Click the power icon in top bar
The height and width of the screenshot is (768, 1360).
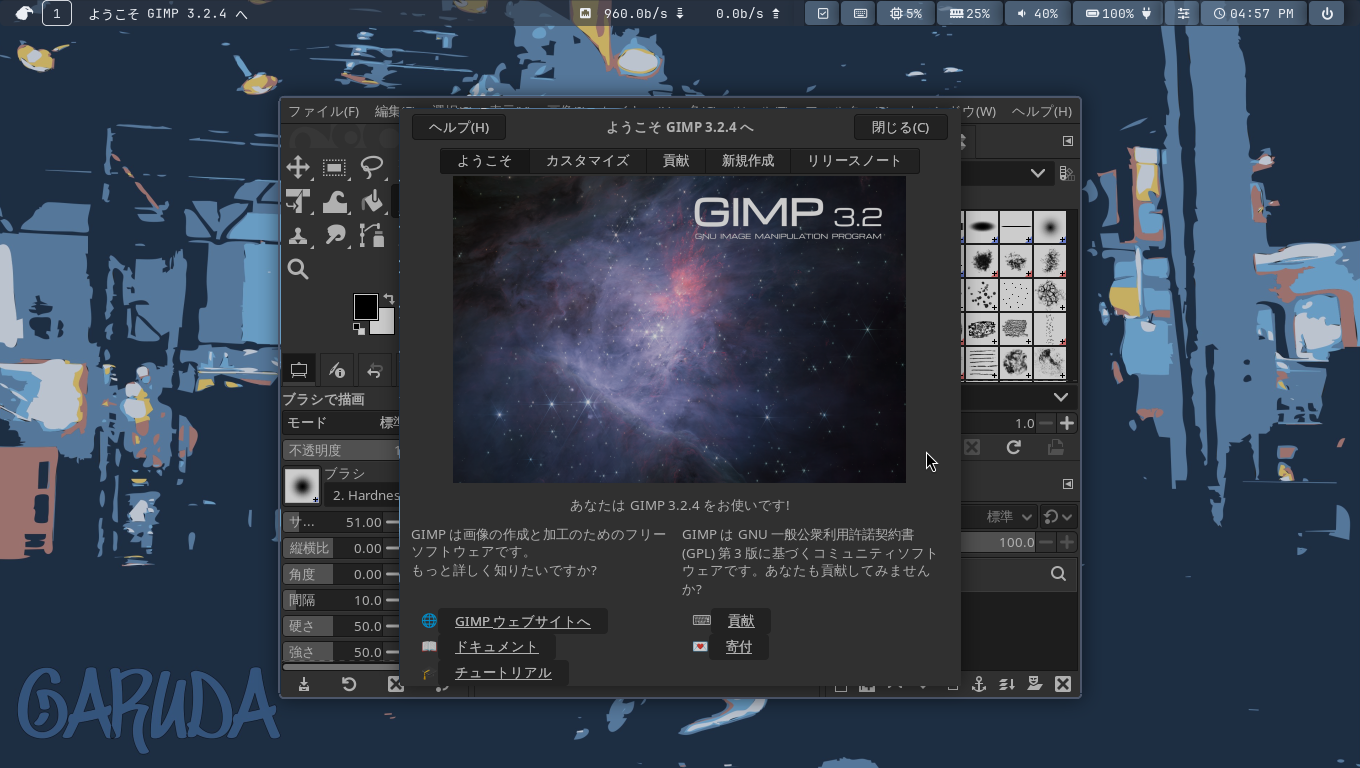coord(1327,13)
